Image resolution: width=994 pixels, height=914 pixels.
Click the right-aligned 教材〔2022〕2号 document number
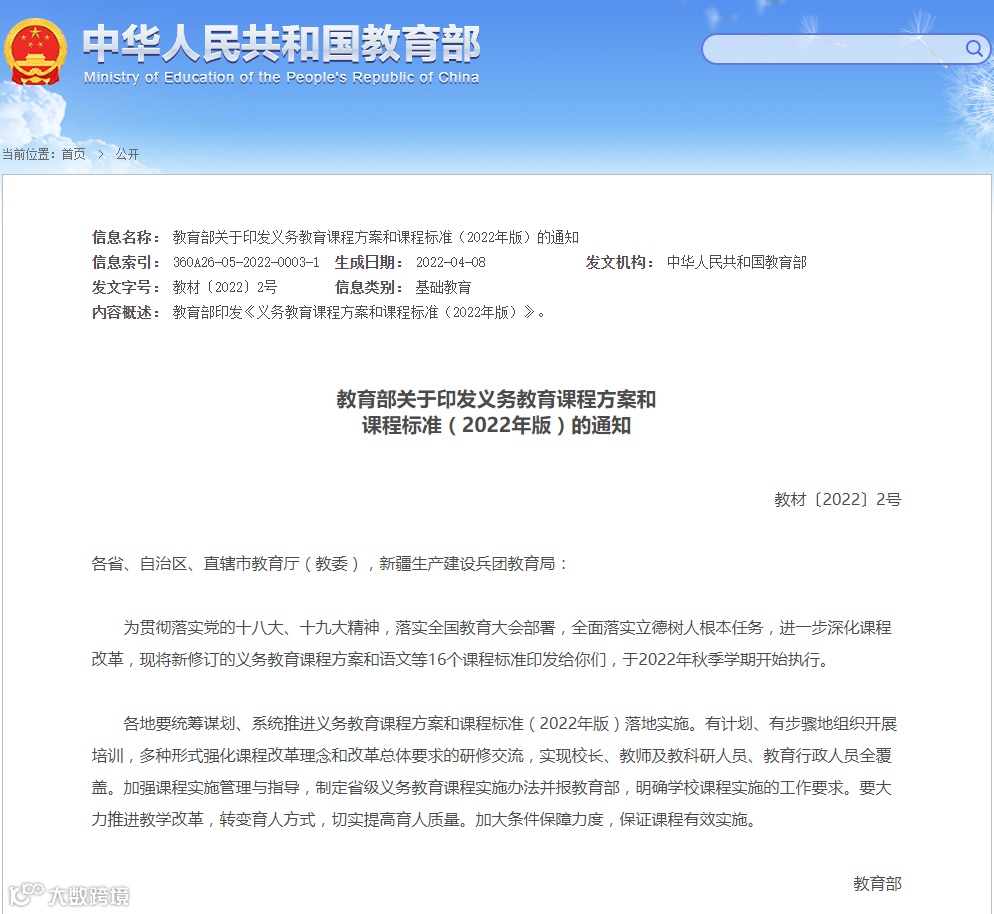coord(837,499)
